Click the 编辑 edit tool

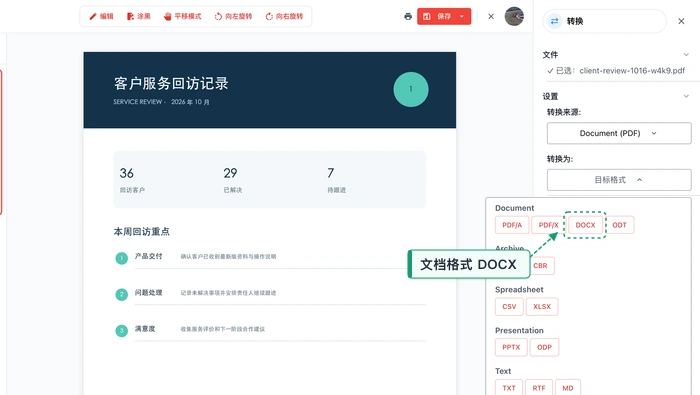pos(101,17)
